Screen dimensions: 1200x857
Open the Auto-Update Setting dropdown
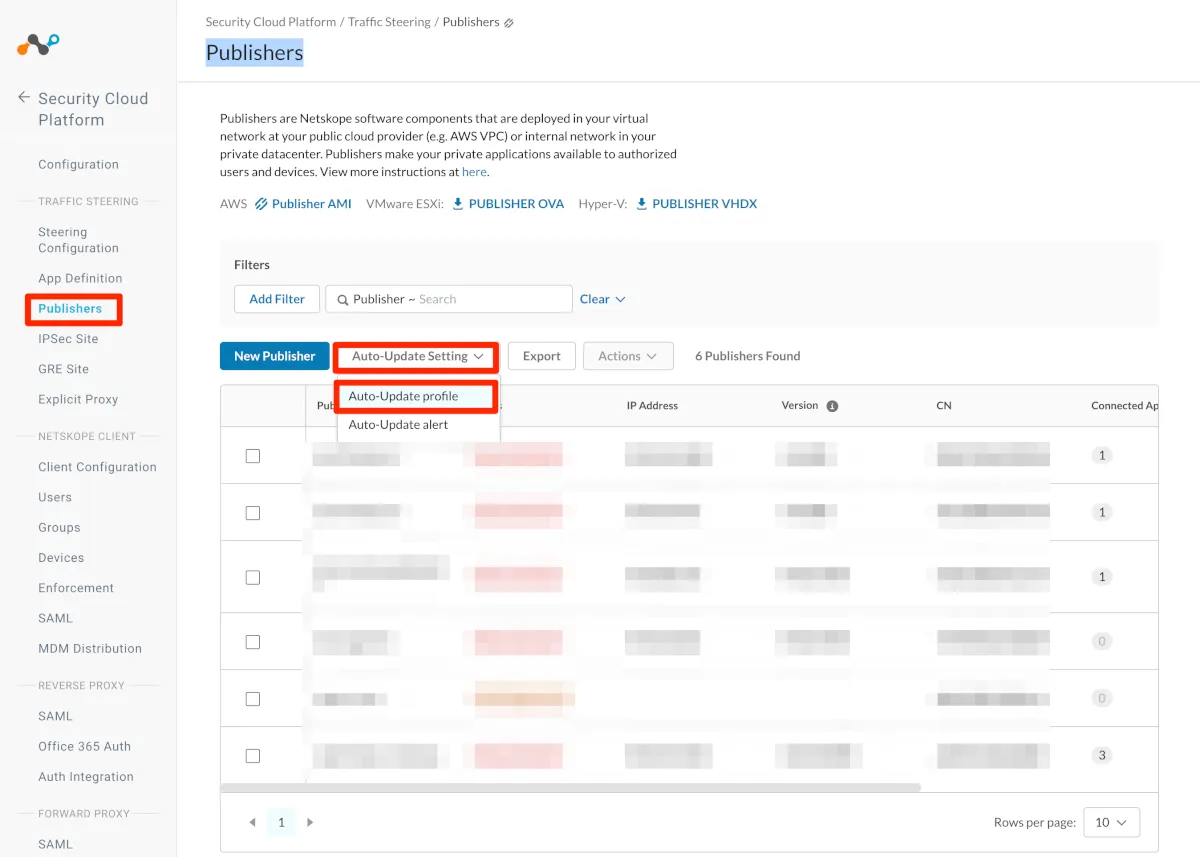(417, 356)
